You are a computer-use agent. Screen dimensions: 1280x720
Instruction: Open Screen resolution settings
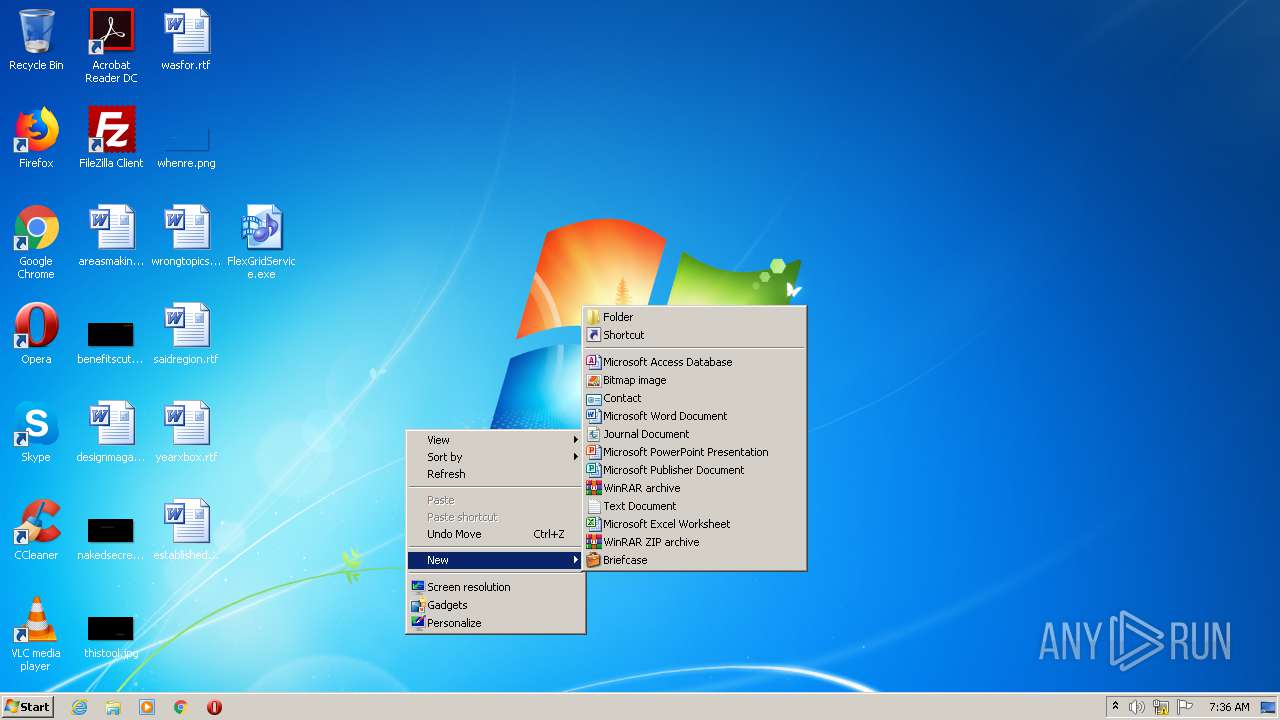(495, 587)
